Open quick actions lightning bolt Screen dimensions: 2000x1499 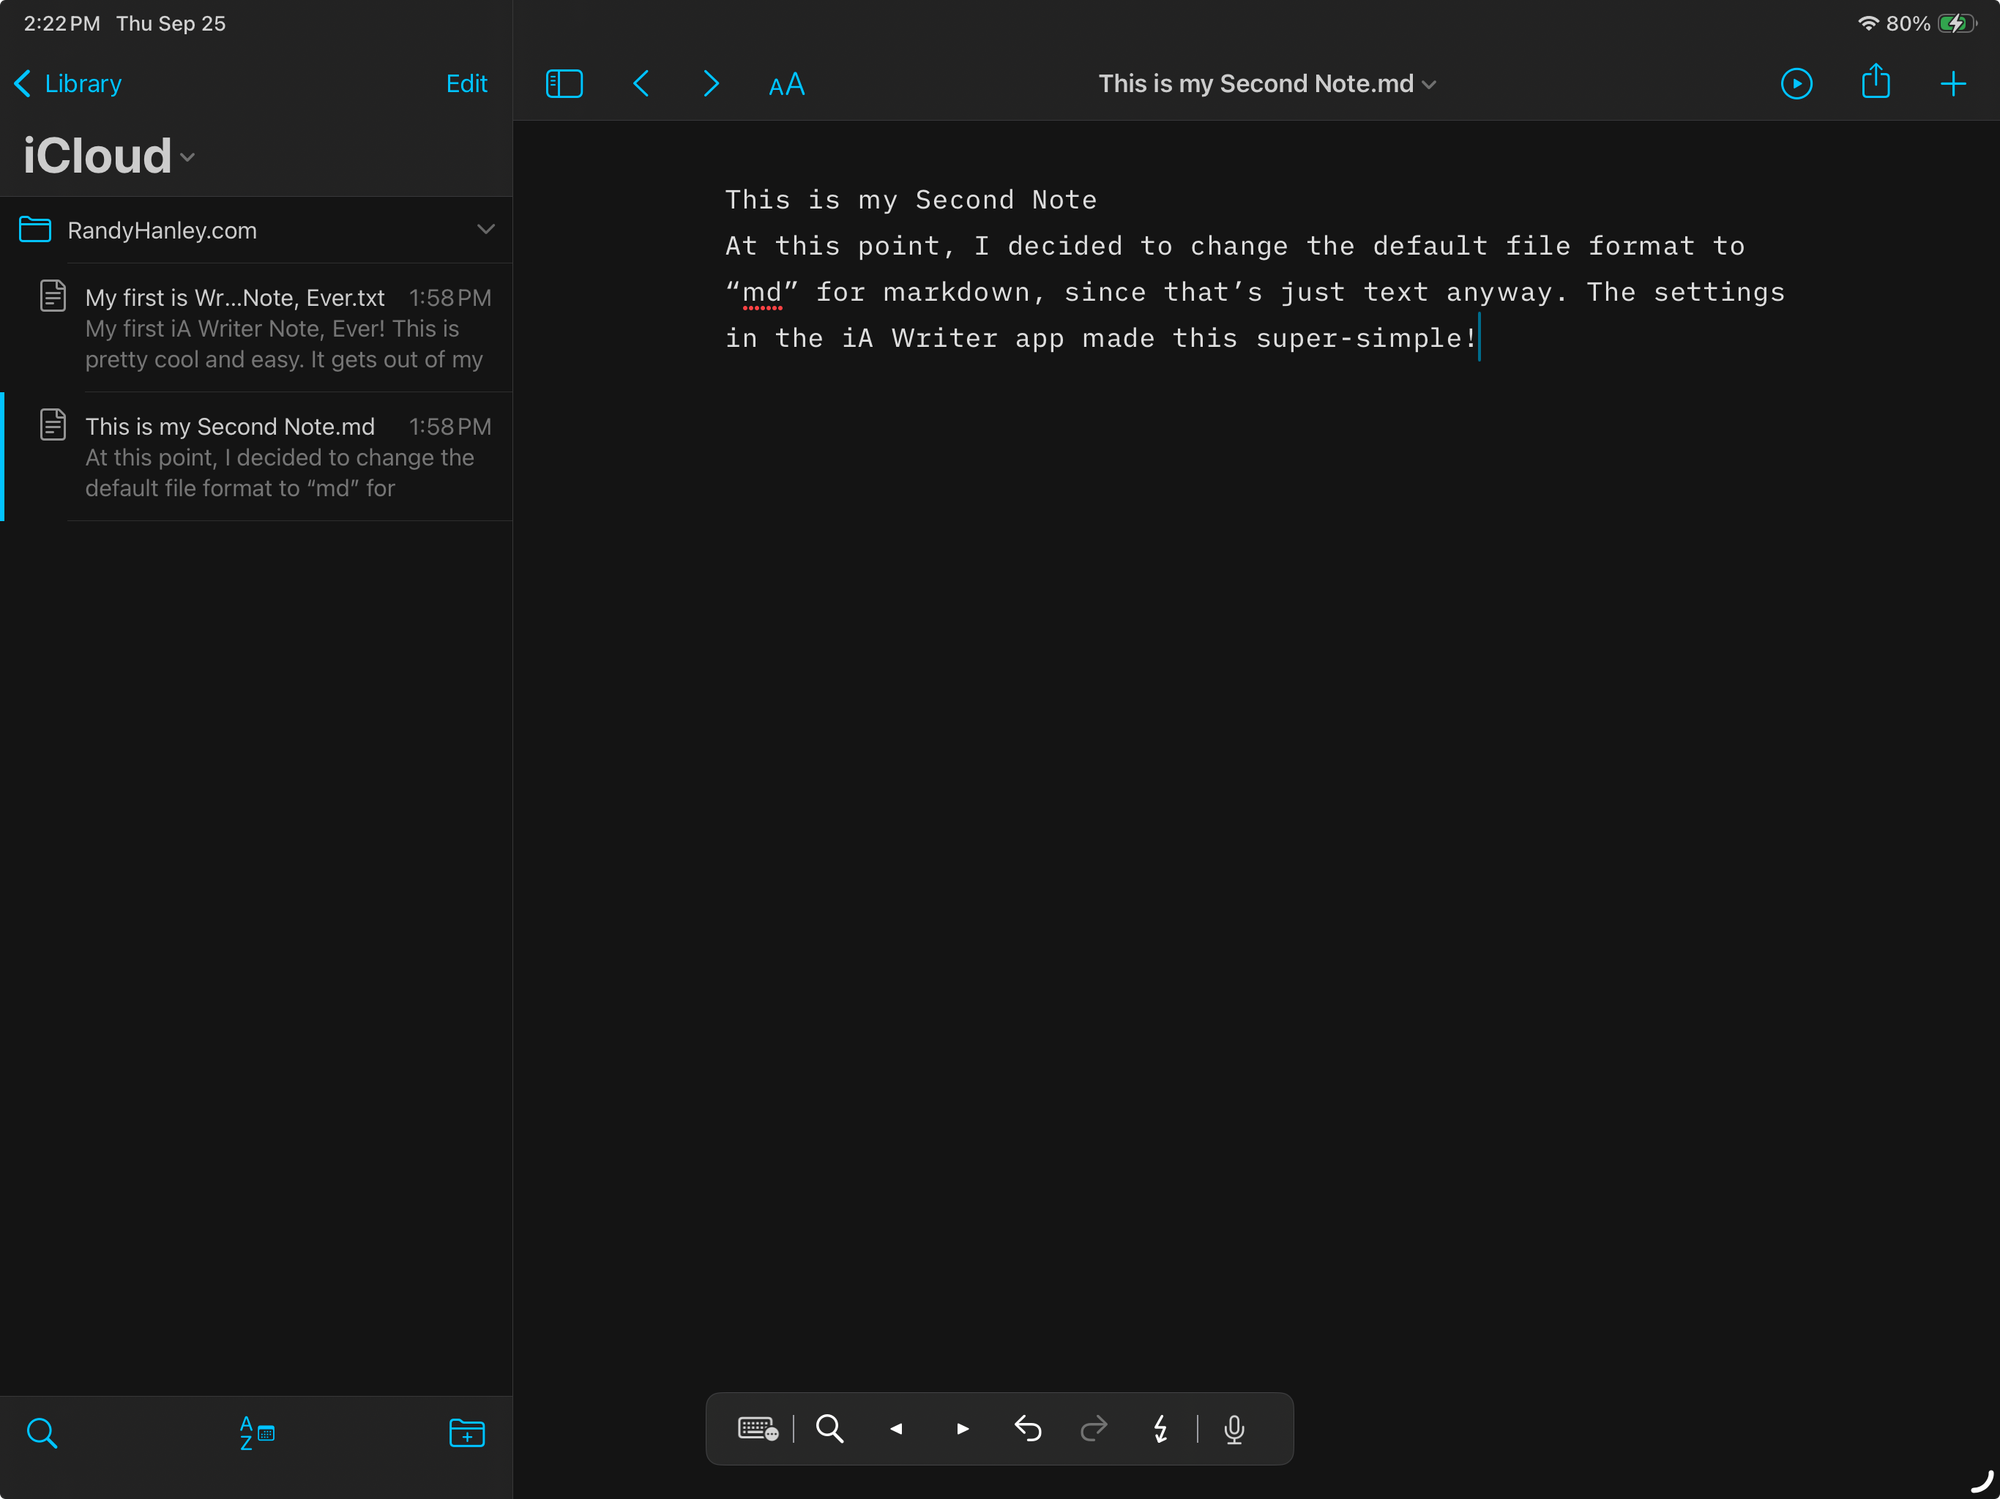1160,1429
